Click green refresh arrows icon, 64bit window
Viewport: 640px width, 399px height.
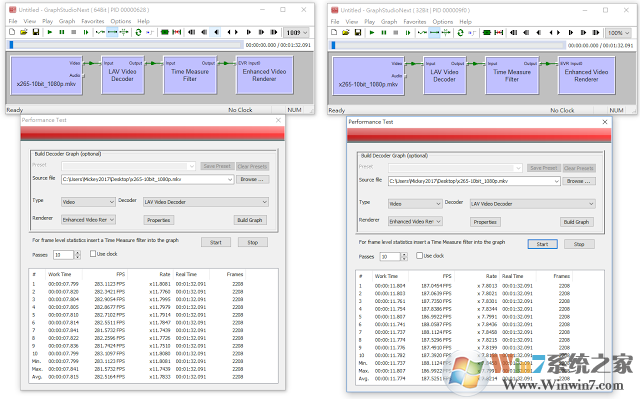[138, 32]
